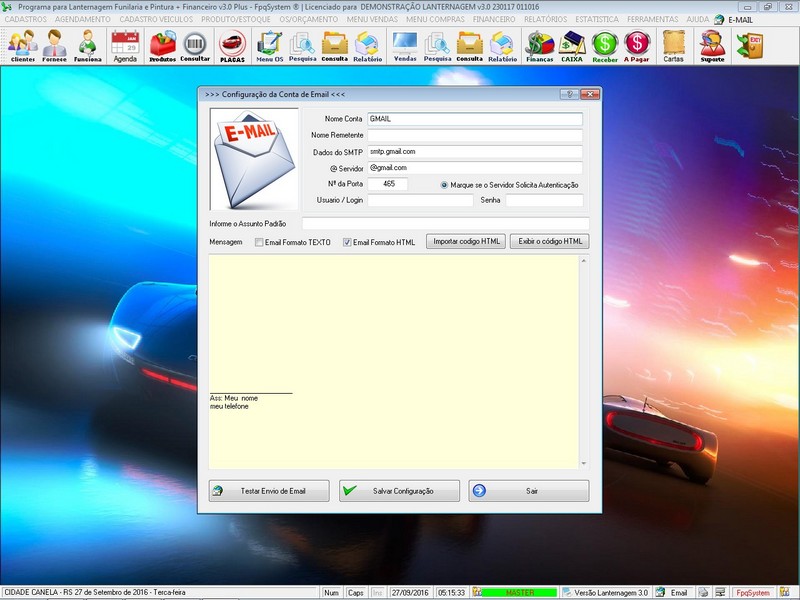Click the Agenda calendar icon
The width and height of the screenshot is (800, 600).
[125, 45]
